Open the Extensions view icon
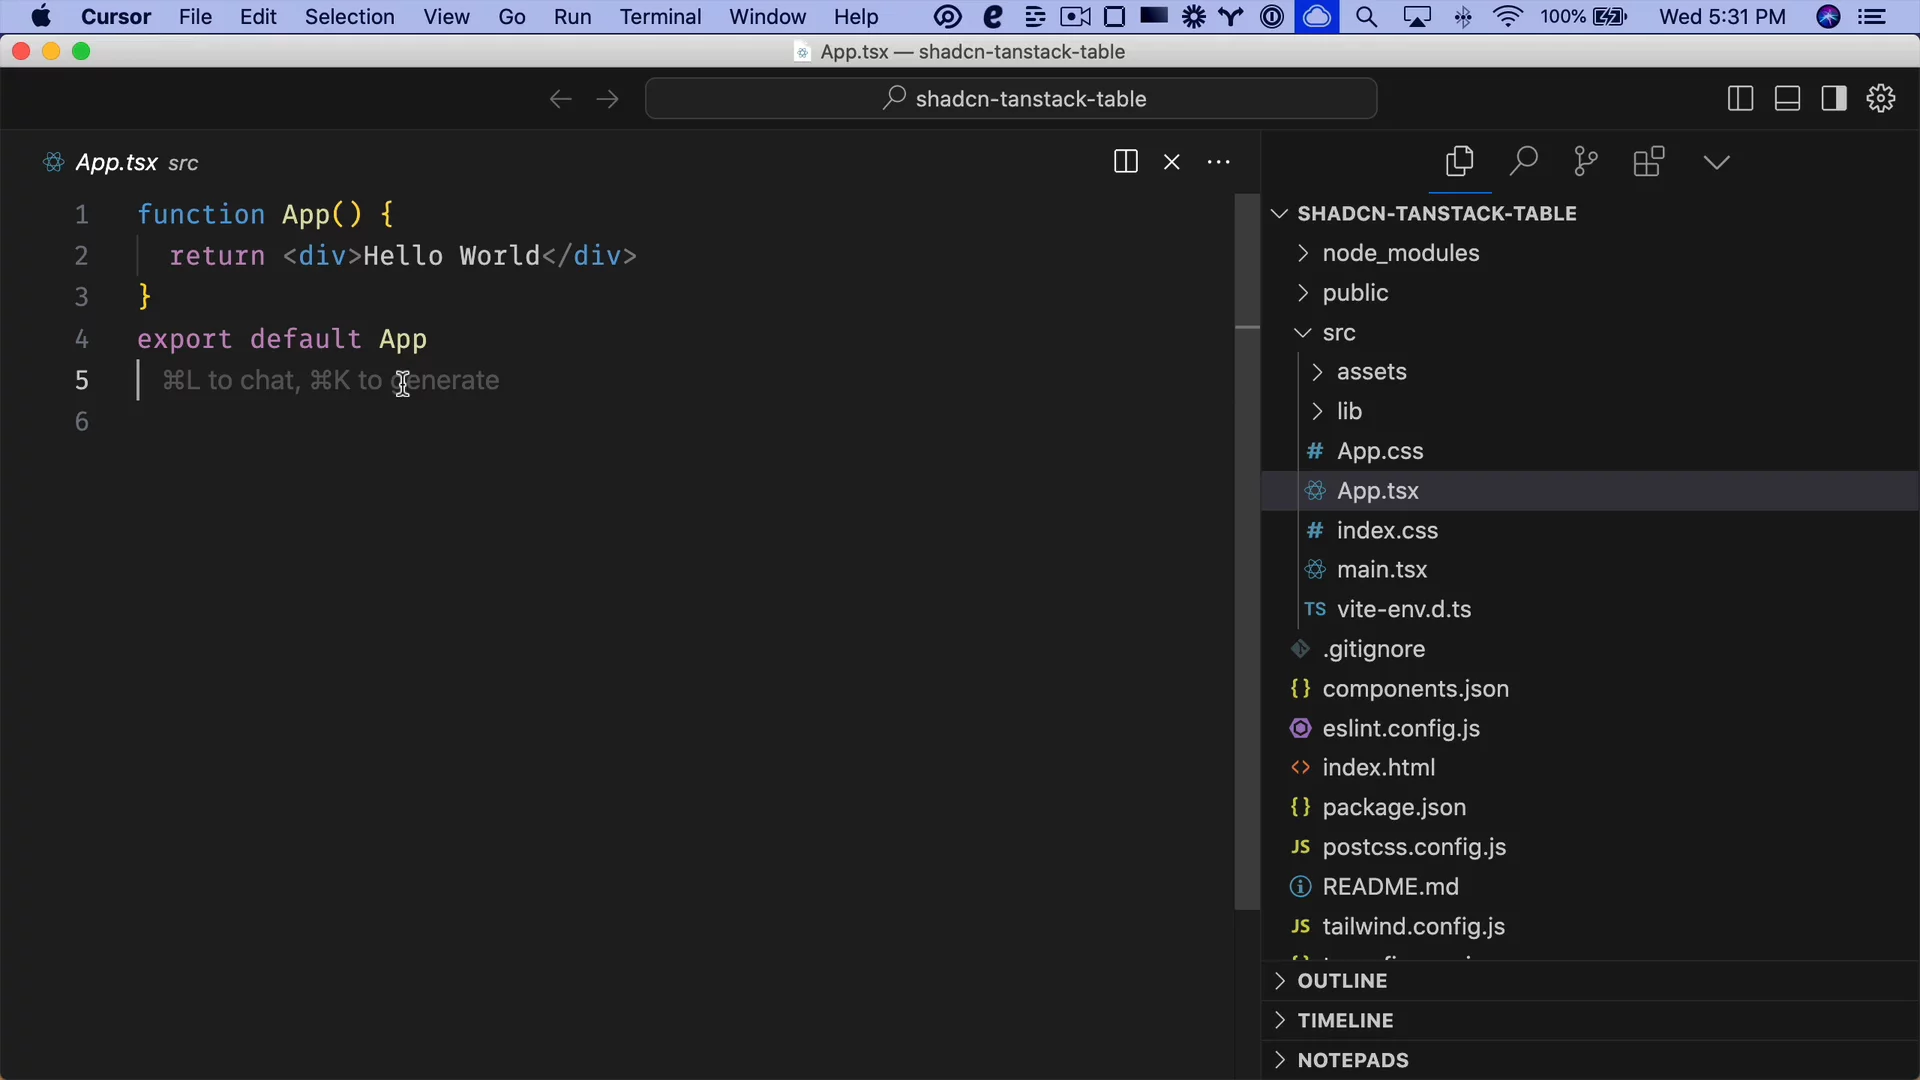The height and width of the screenshot is (1080, 1920). pyautogui.click(x=1649, y=162)
